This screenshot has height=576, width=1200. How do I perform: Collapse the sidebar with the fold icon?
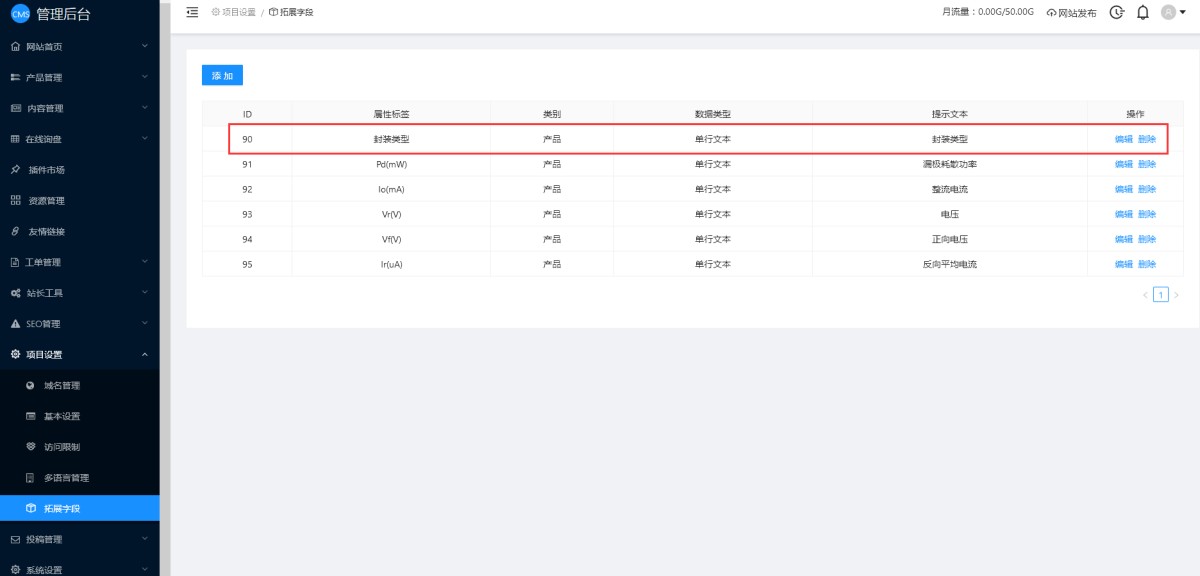(x=192, y=12)
